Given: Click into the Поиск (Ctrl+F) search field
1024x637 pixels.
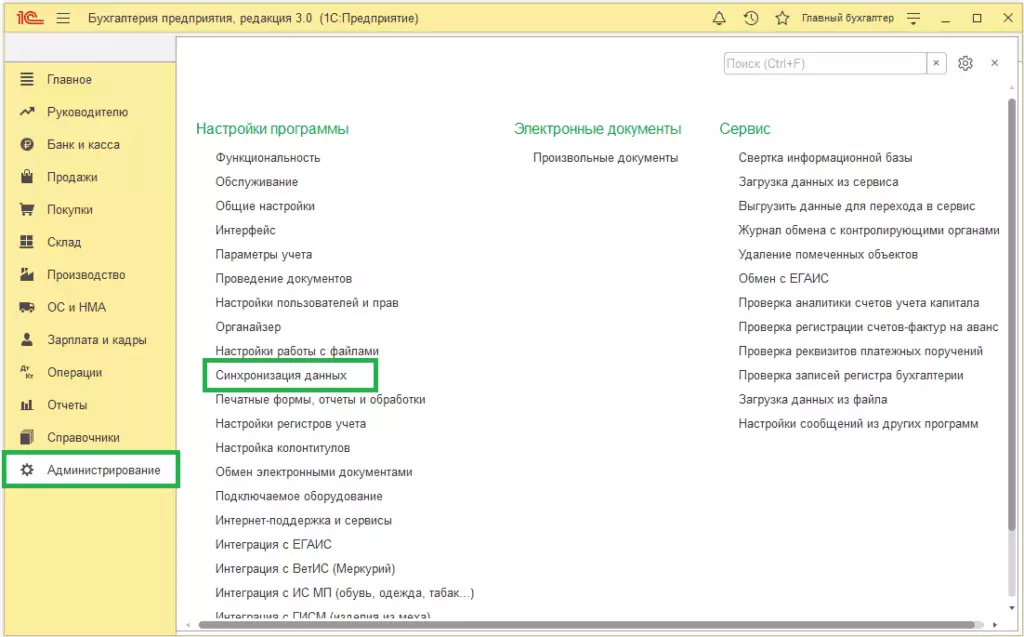Looking at the screenshot, I should pos(825,63).
